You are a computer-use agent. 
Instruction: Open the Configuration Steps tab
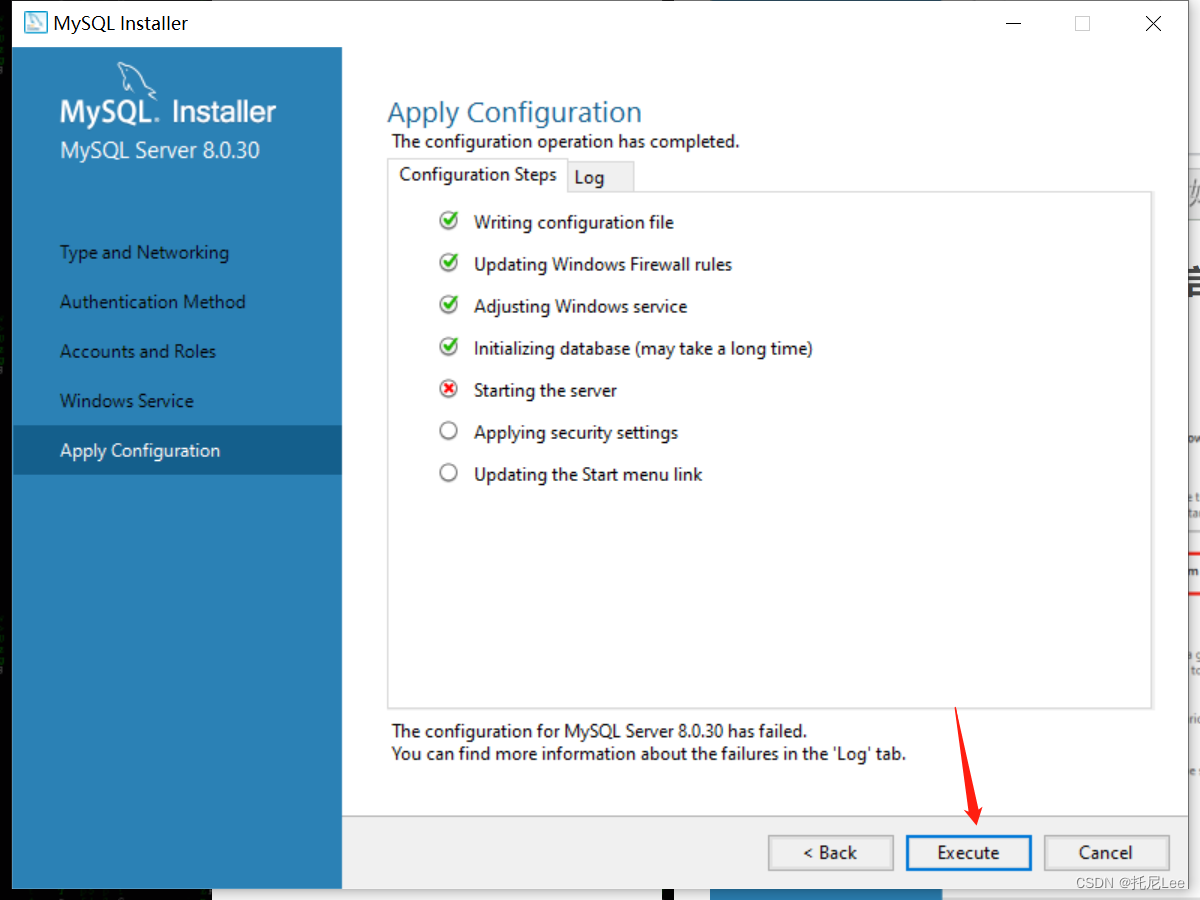point(478,174)
